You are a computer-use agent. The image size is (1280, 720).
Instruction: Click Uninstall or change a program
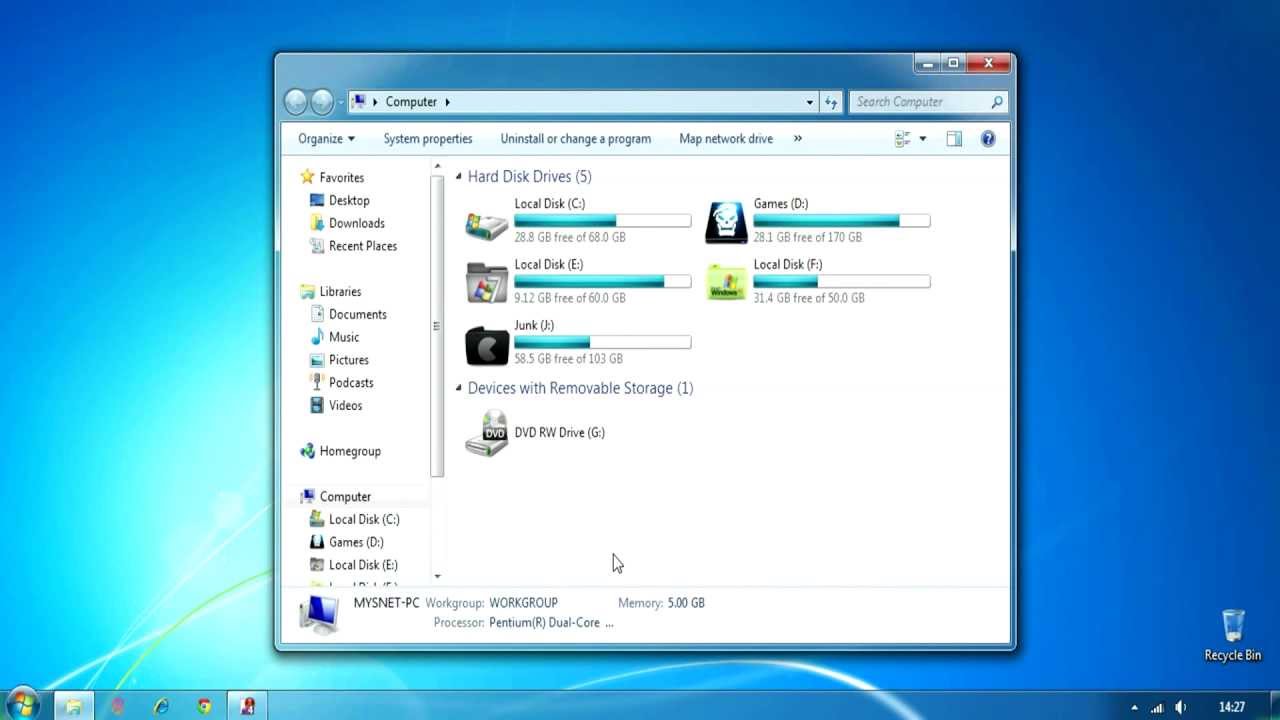tap(576, 139)
